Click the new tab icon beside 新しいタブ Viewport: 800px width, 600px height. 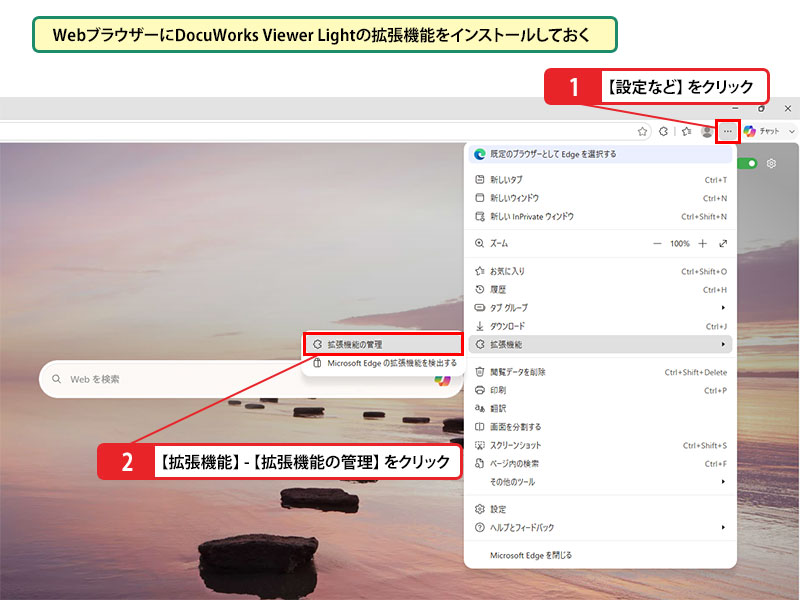point(480,180)
